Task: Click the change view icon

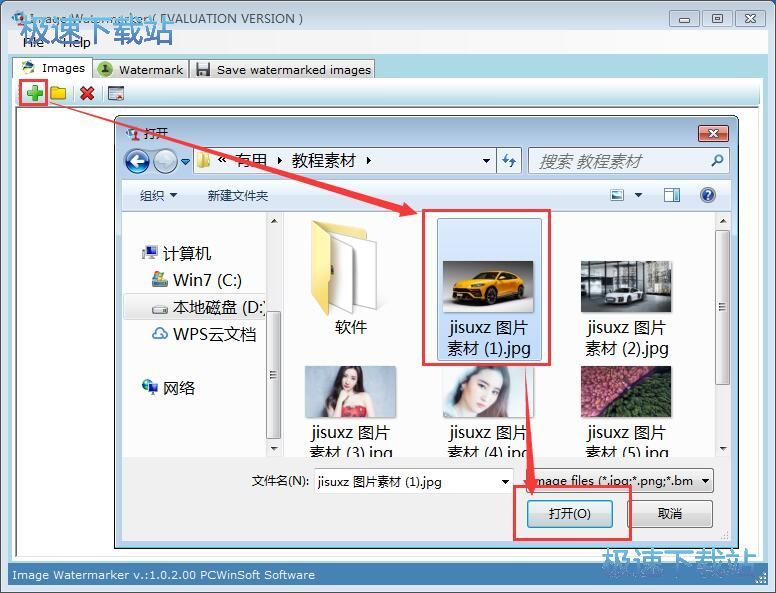Action: [x=617, y=195]
